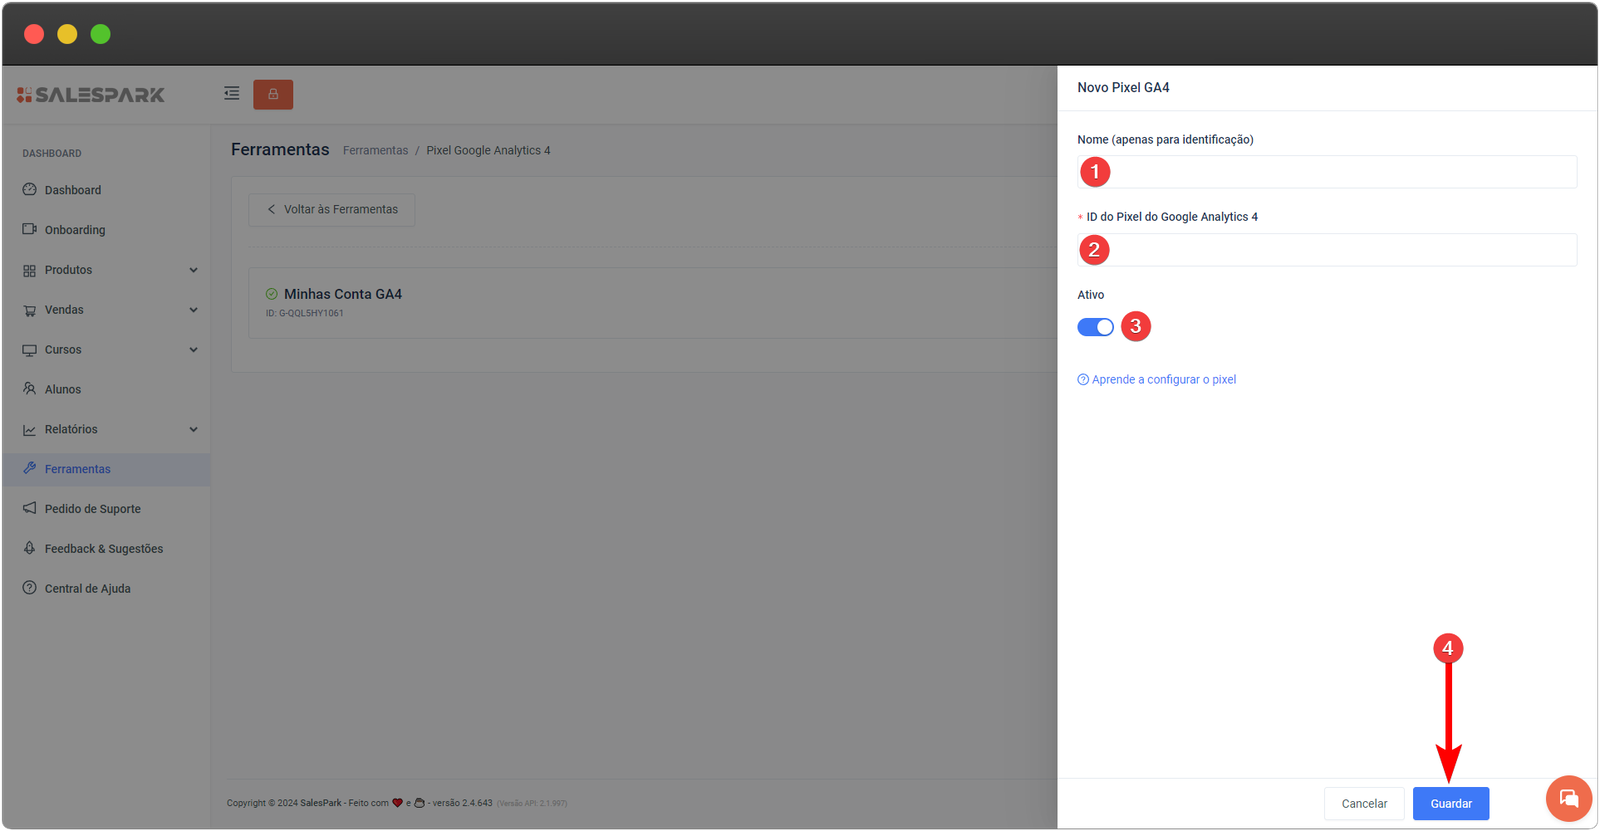This screenshot has height=831, width=1600.
Task: Click the Alunos people icon
Action: click(30, 389)
